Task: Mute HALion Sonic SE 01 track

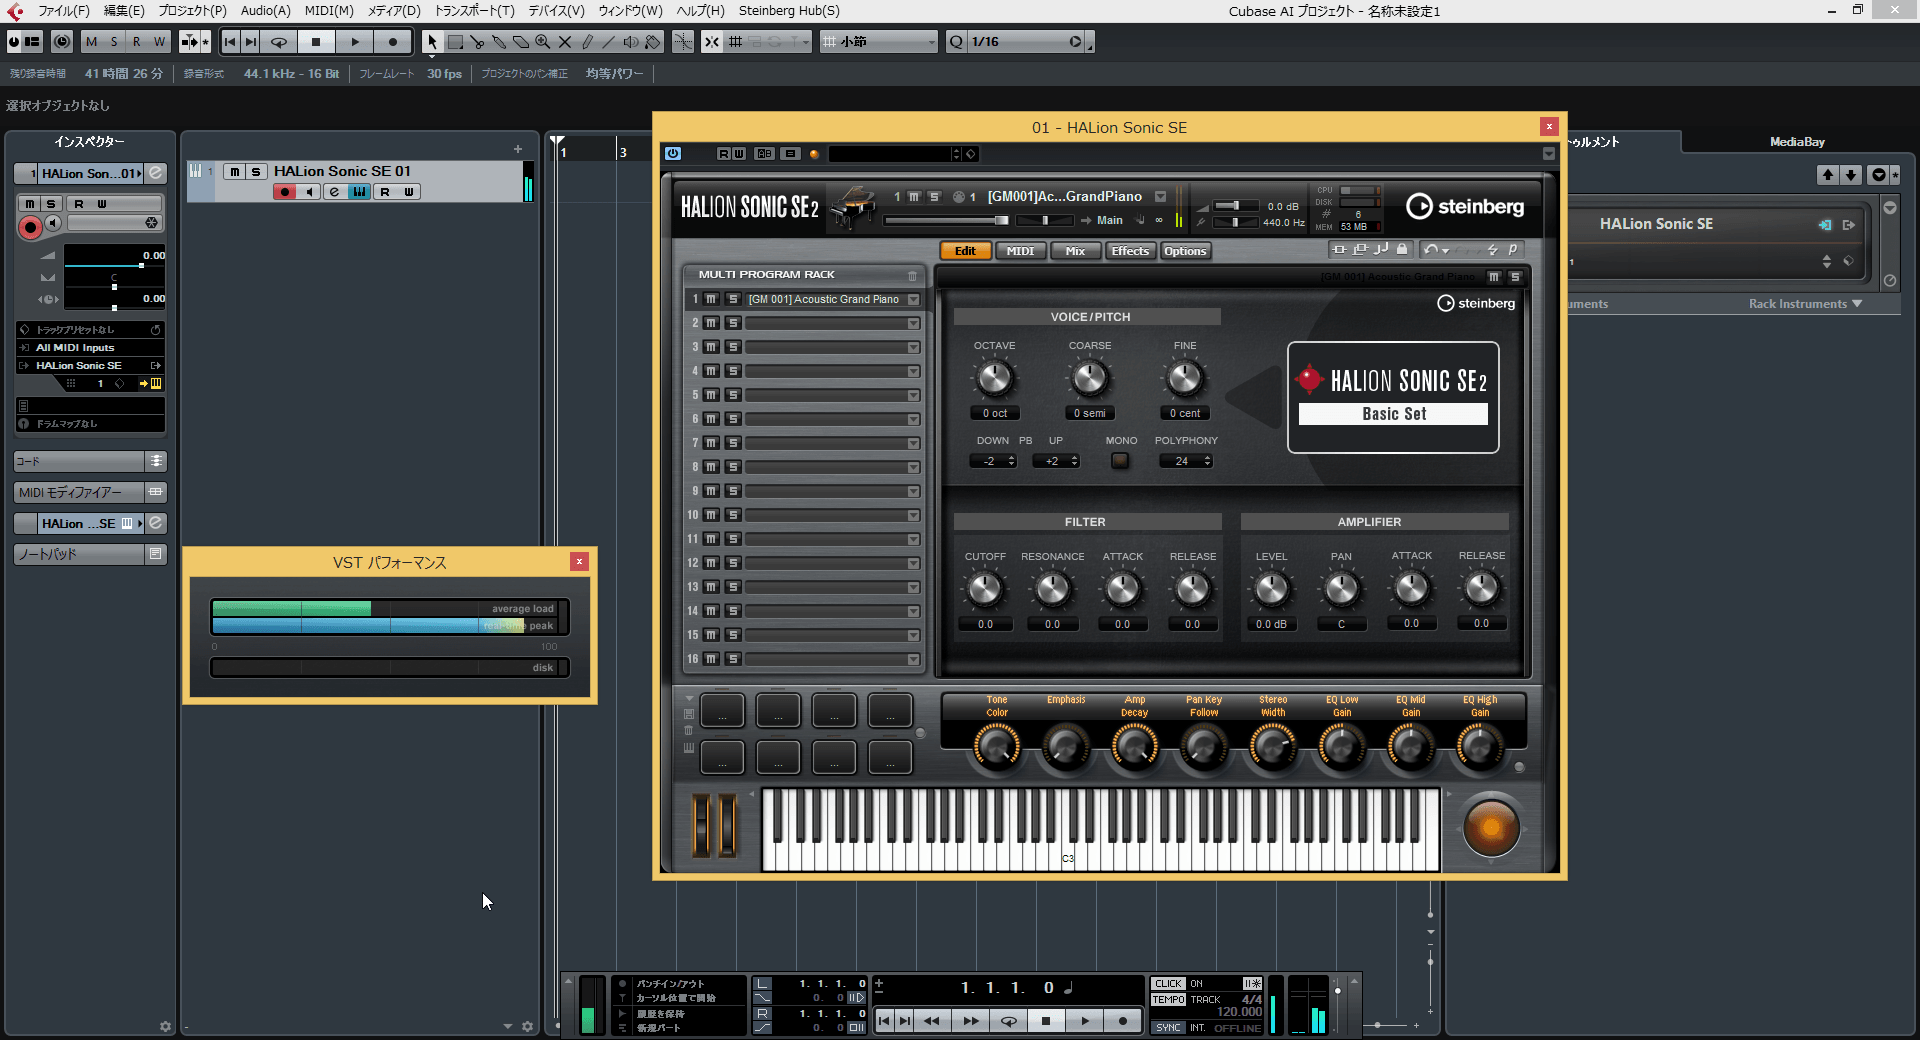Action: [235, 172]
